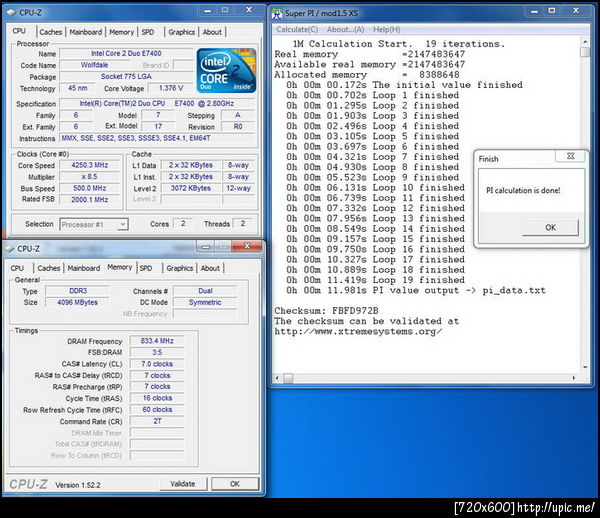Open About tab in the memory timings window

point(210,268)
